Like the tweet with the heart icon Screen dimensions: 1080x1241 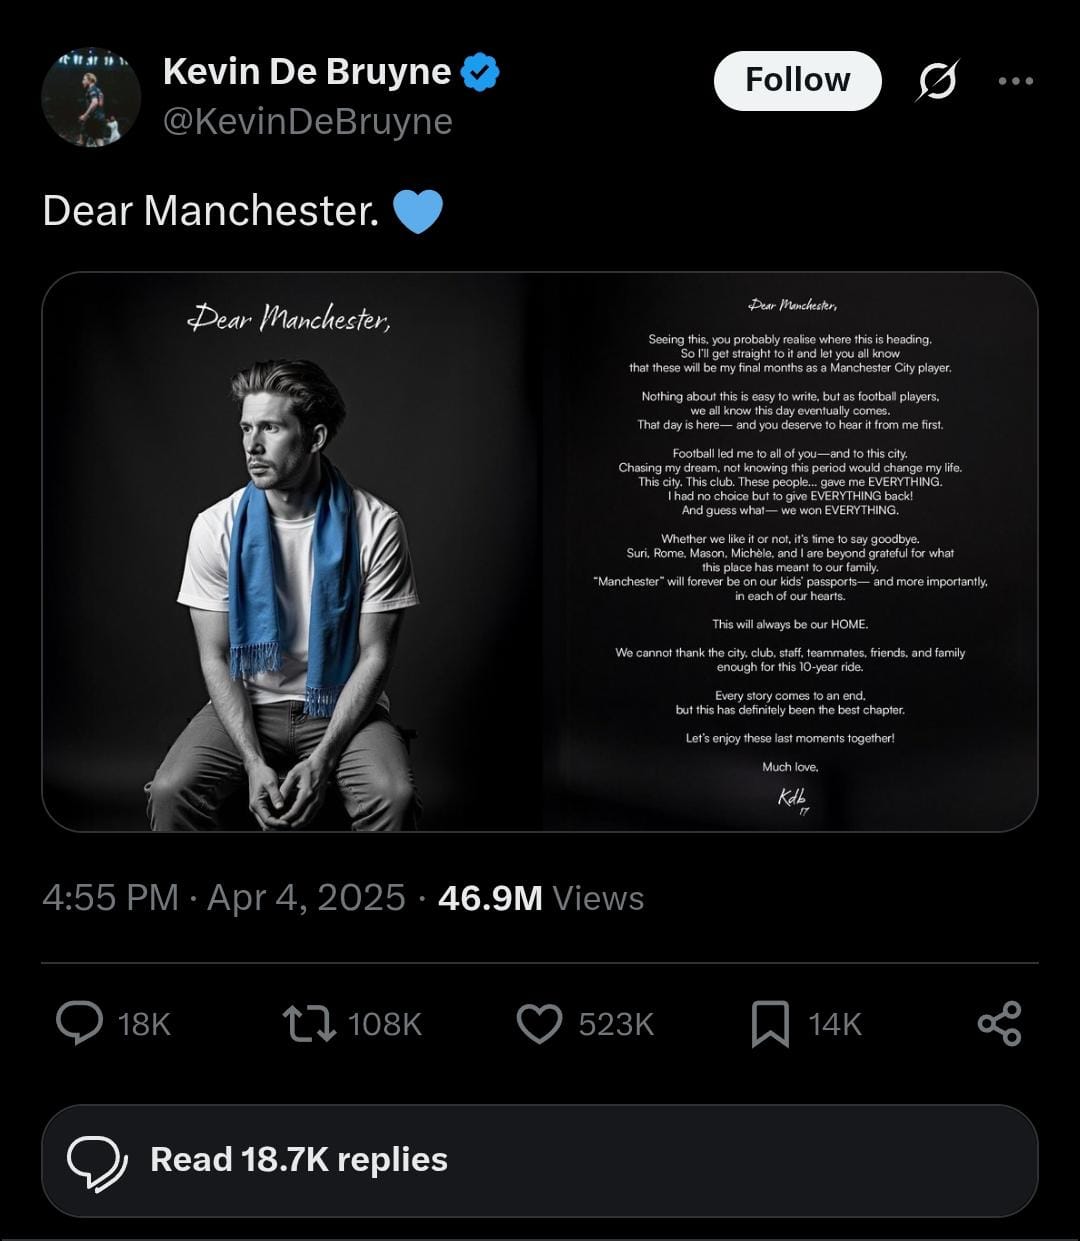pyautogui.click(x=540, y=1023)
